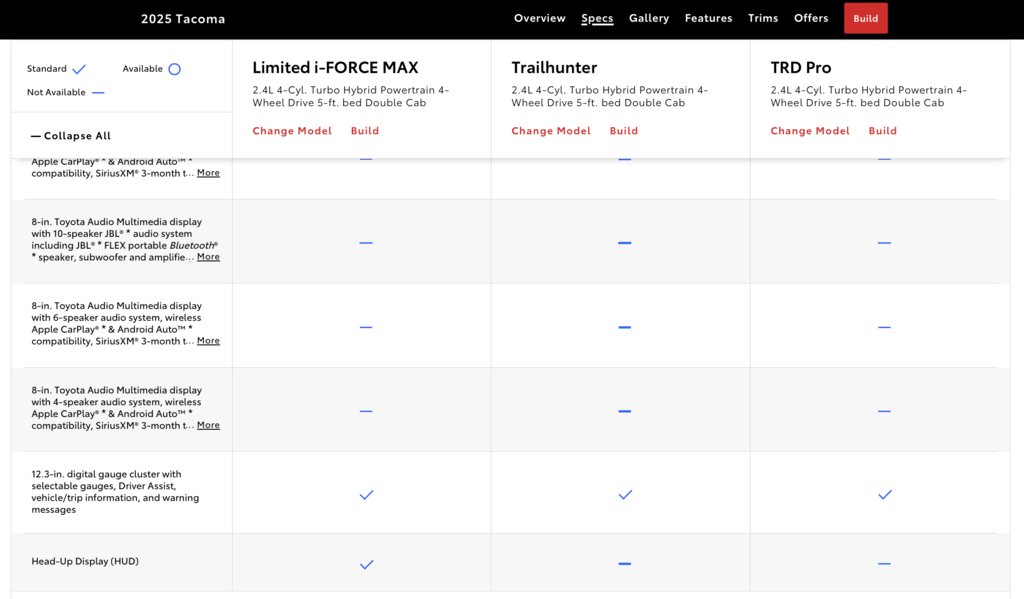Open the Overview page in the top navigation
The width and height of the screenshot is (1024, 599).
(x=539, y=18)
